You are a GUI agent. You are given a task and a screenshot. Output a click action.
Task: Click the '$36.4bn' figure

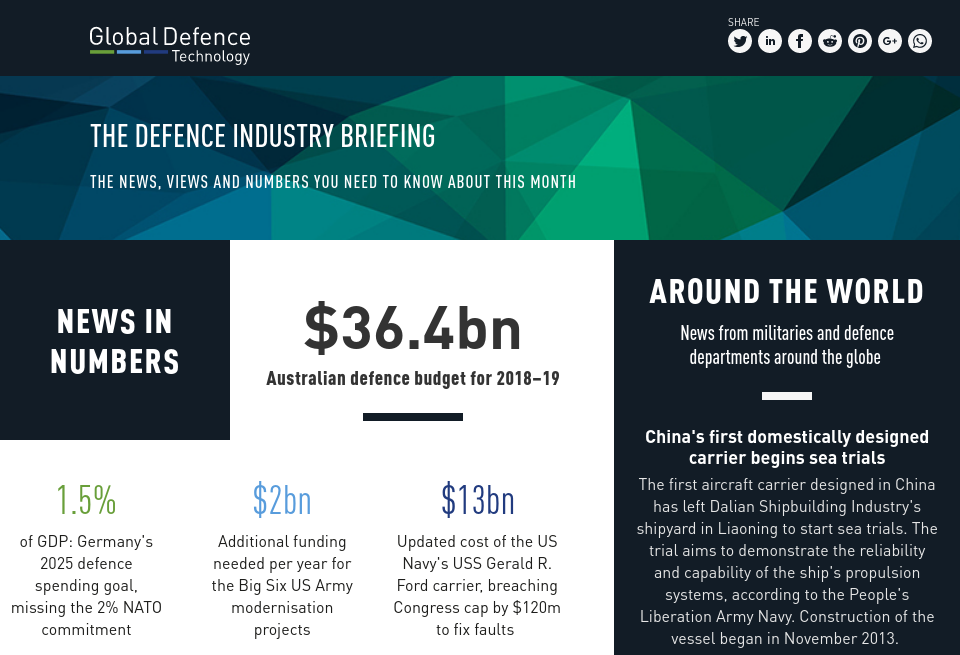[413, 328]
